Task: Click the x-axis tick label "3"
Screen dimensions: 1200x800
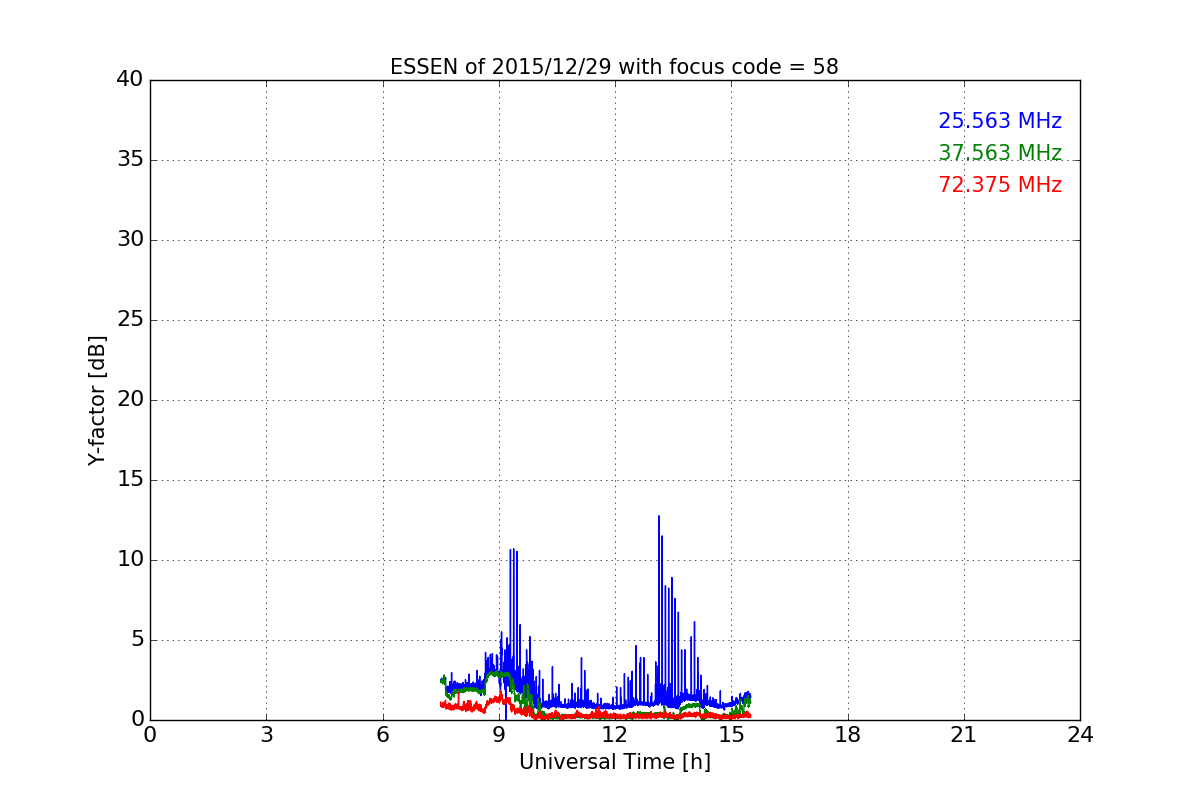Action: coord(266,735)
